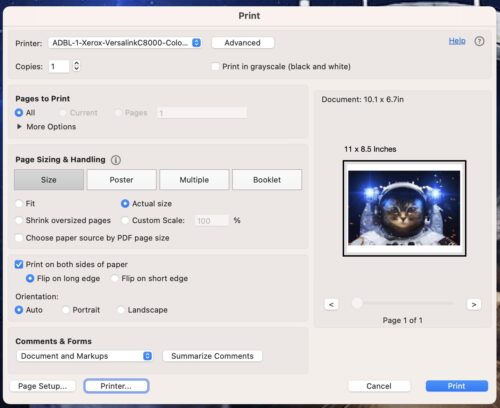Choose Landscape orientation

click(x=121, y=310)
